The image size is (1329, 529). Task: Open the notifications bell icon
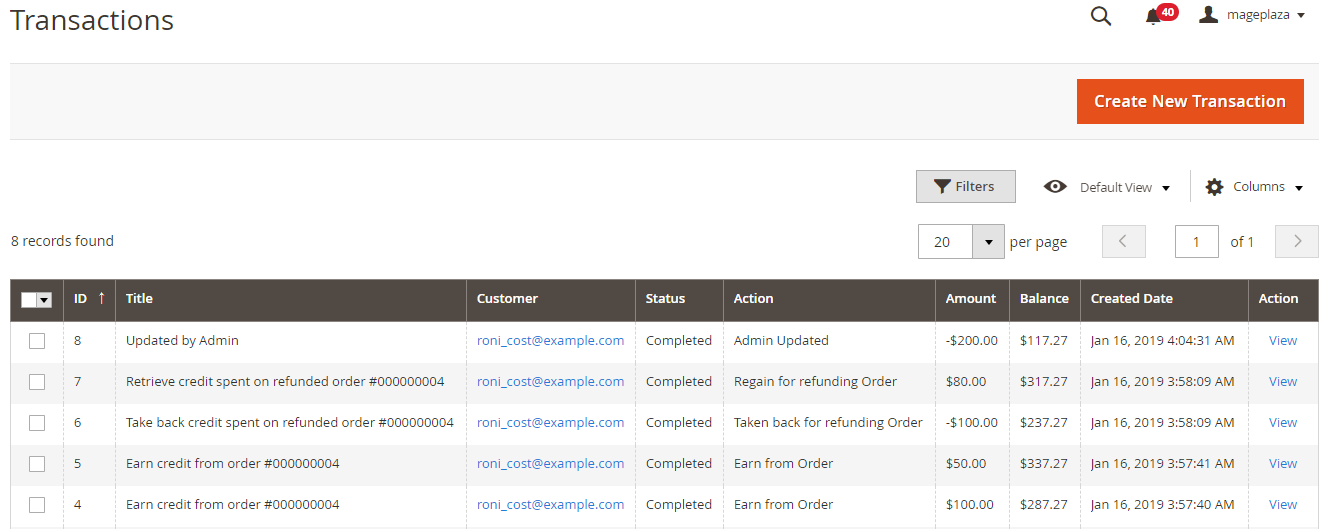[x=1154, y=16]
